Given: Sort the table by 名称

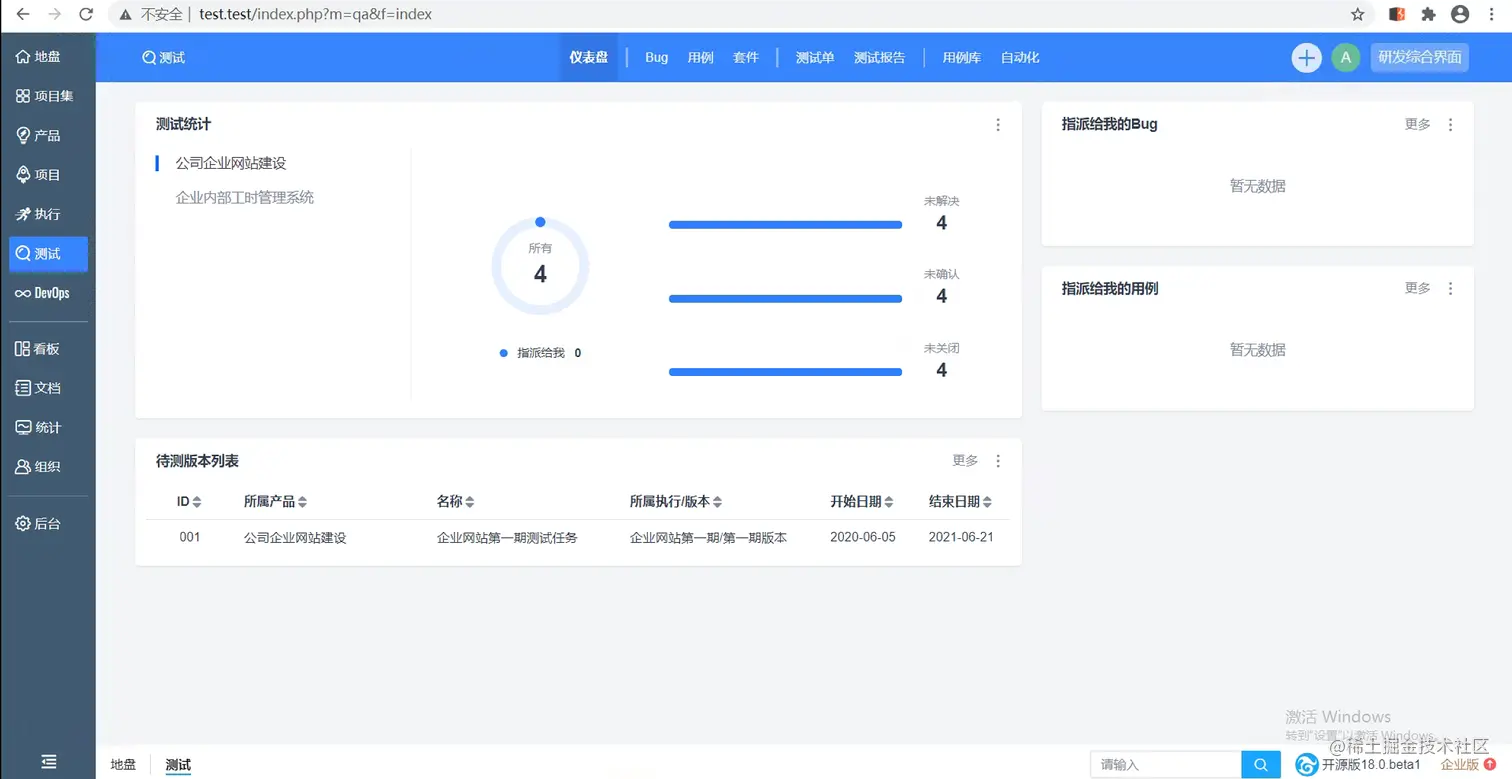Looking at the screenshot, I should coord(455,502).
